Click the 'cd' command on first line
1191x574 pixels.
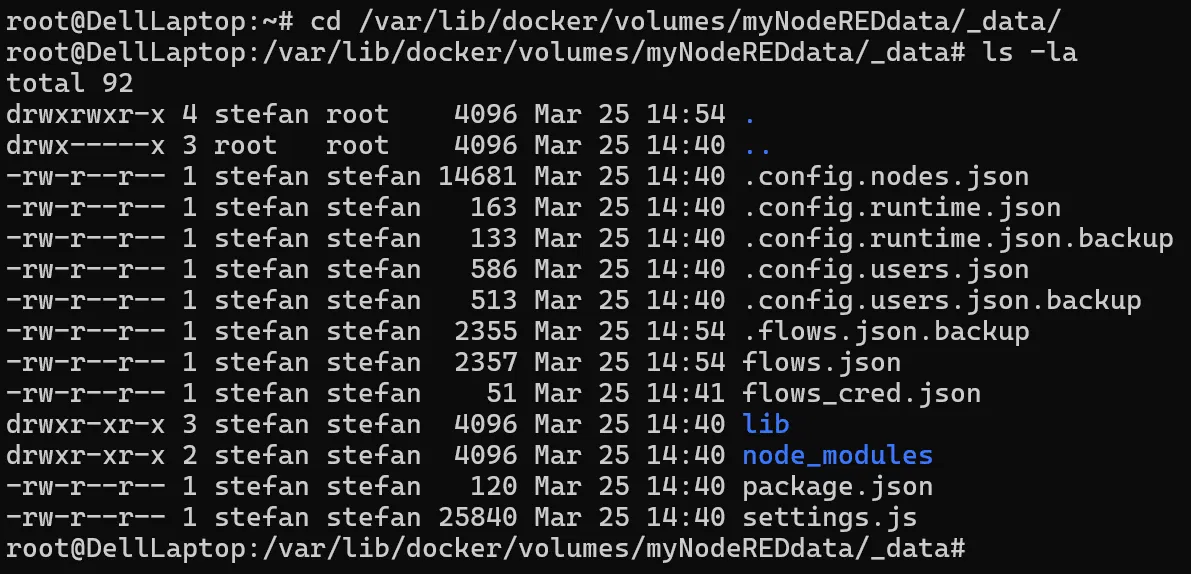tap(326, 21)
